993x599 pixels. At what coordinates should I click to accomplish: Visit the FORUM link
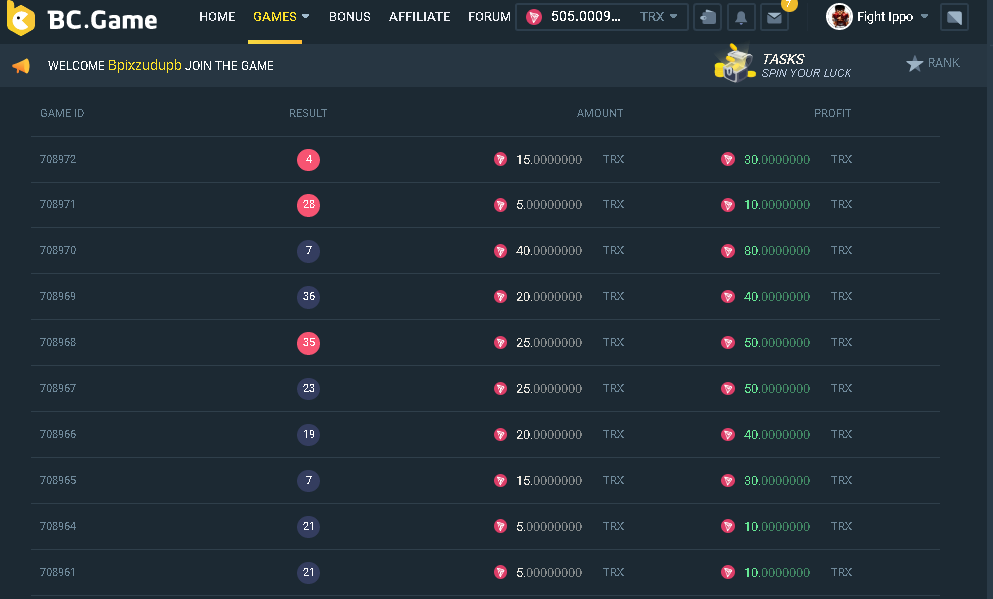489,17
